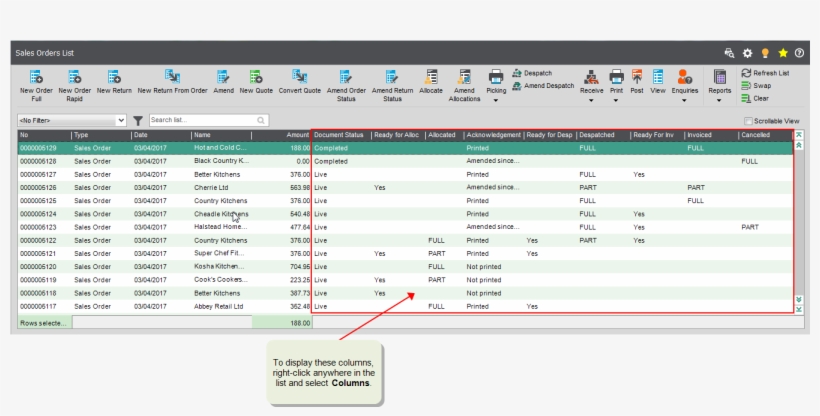Click the Print icon
Viewport: 820px width, 416px height.
[616, 77]
